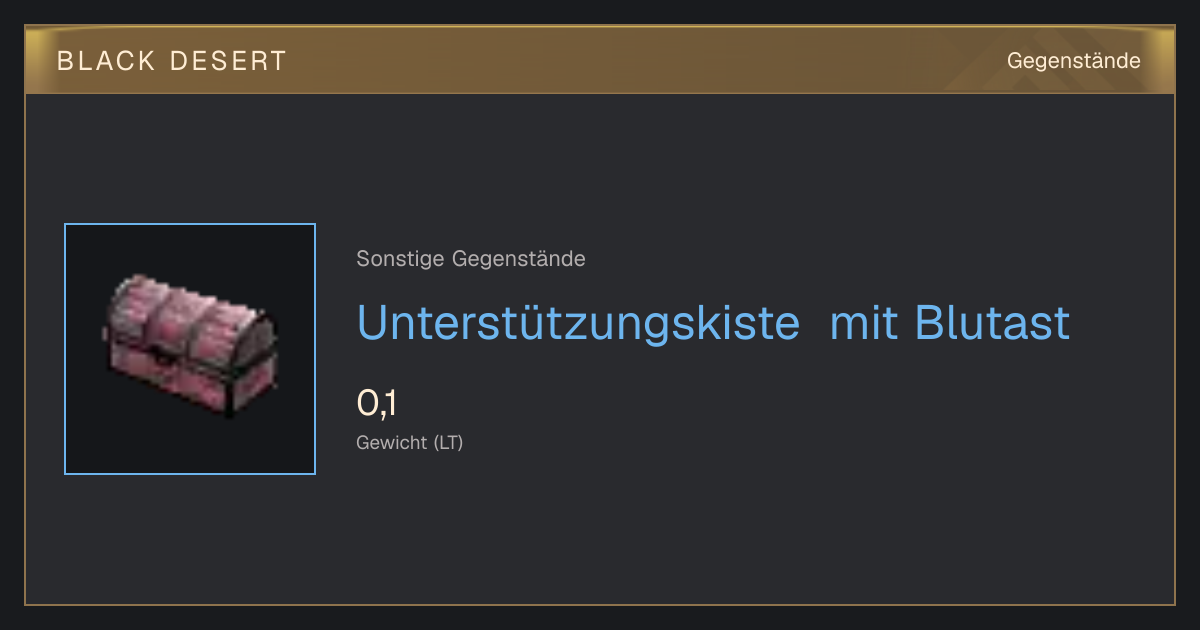This screenshot has height=630, width=1200.
Task: Click the word Blutast in the title
Action: tap(992, 323)
